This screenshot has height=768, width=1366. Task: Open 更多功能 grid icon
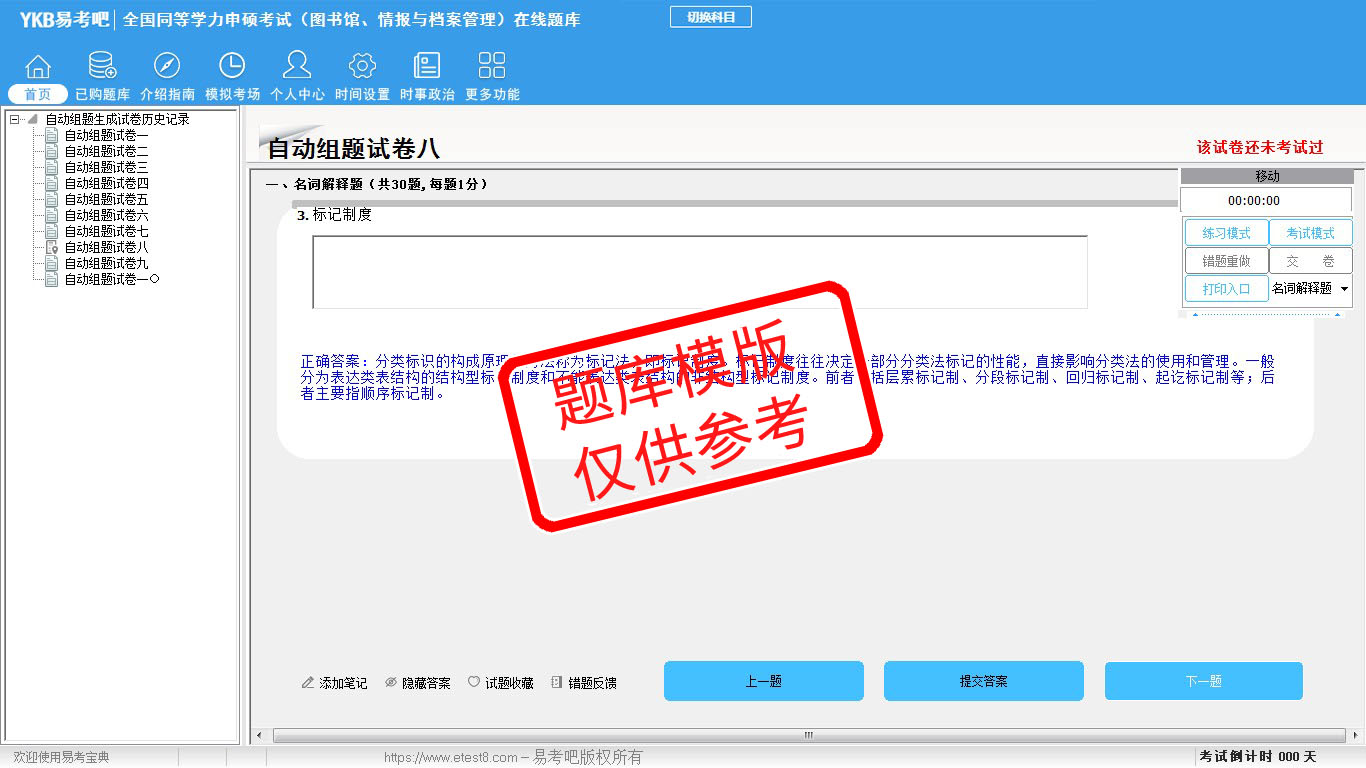492,67
